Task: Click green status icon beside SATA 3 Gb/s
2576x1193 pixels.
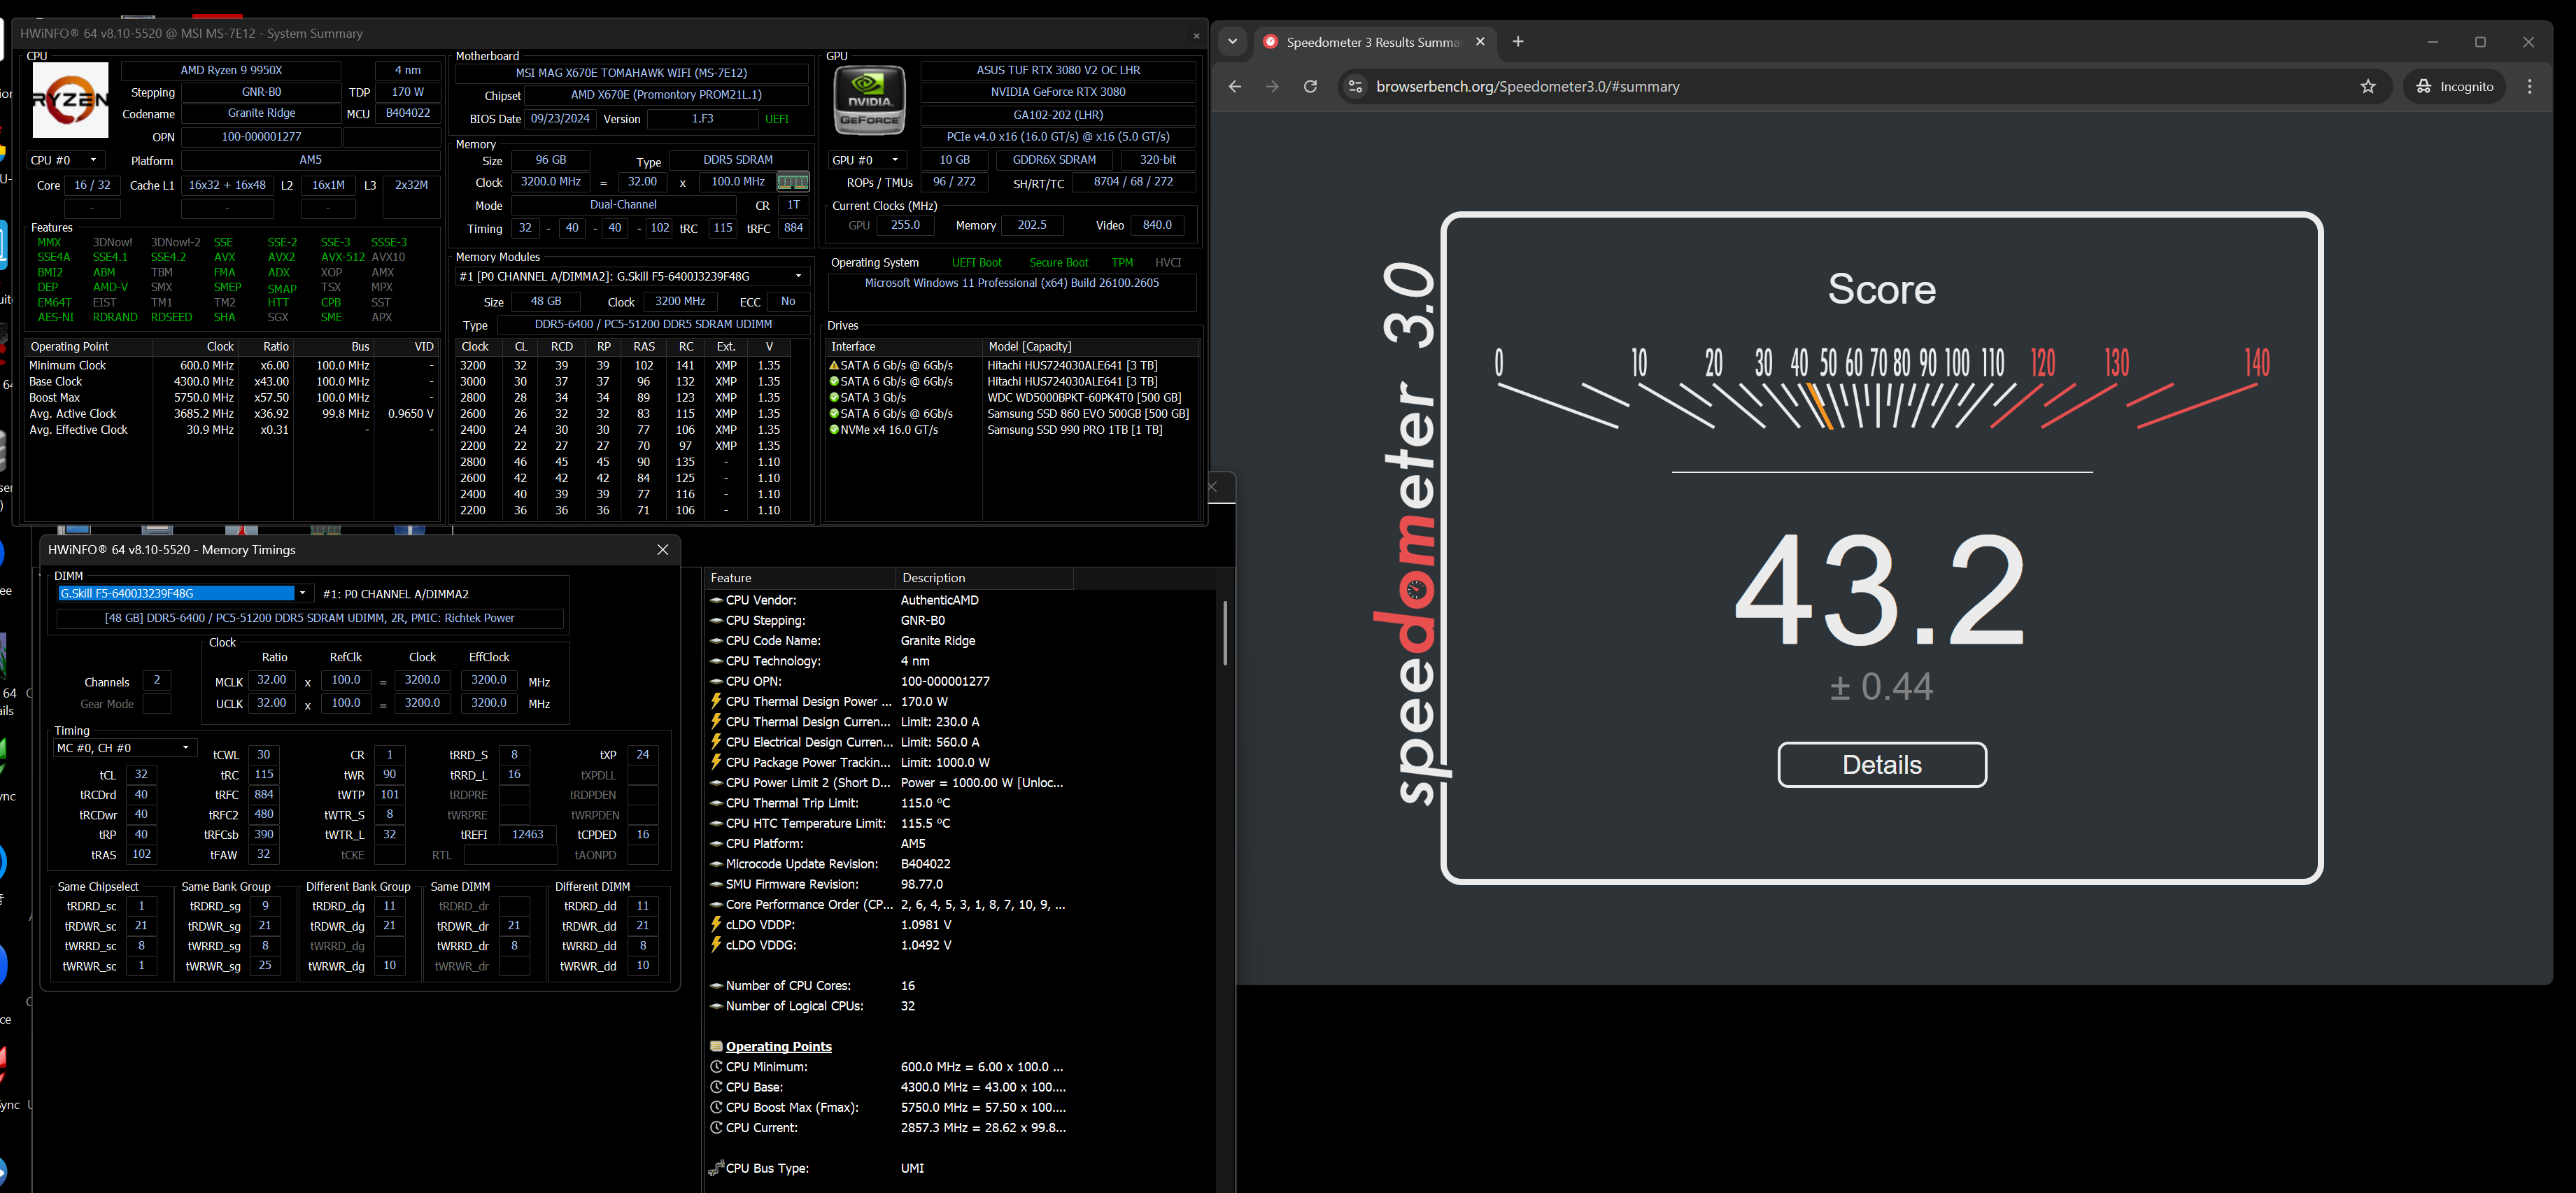Action: coord(834,398)
